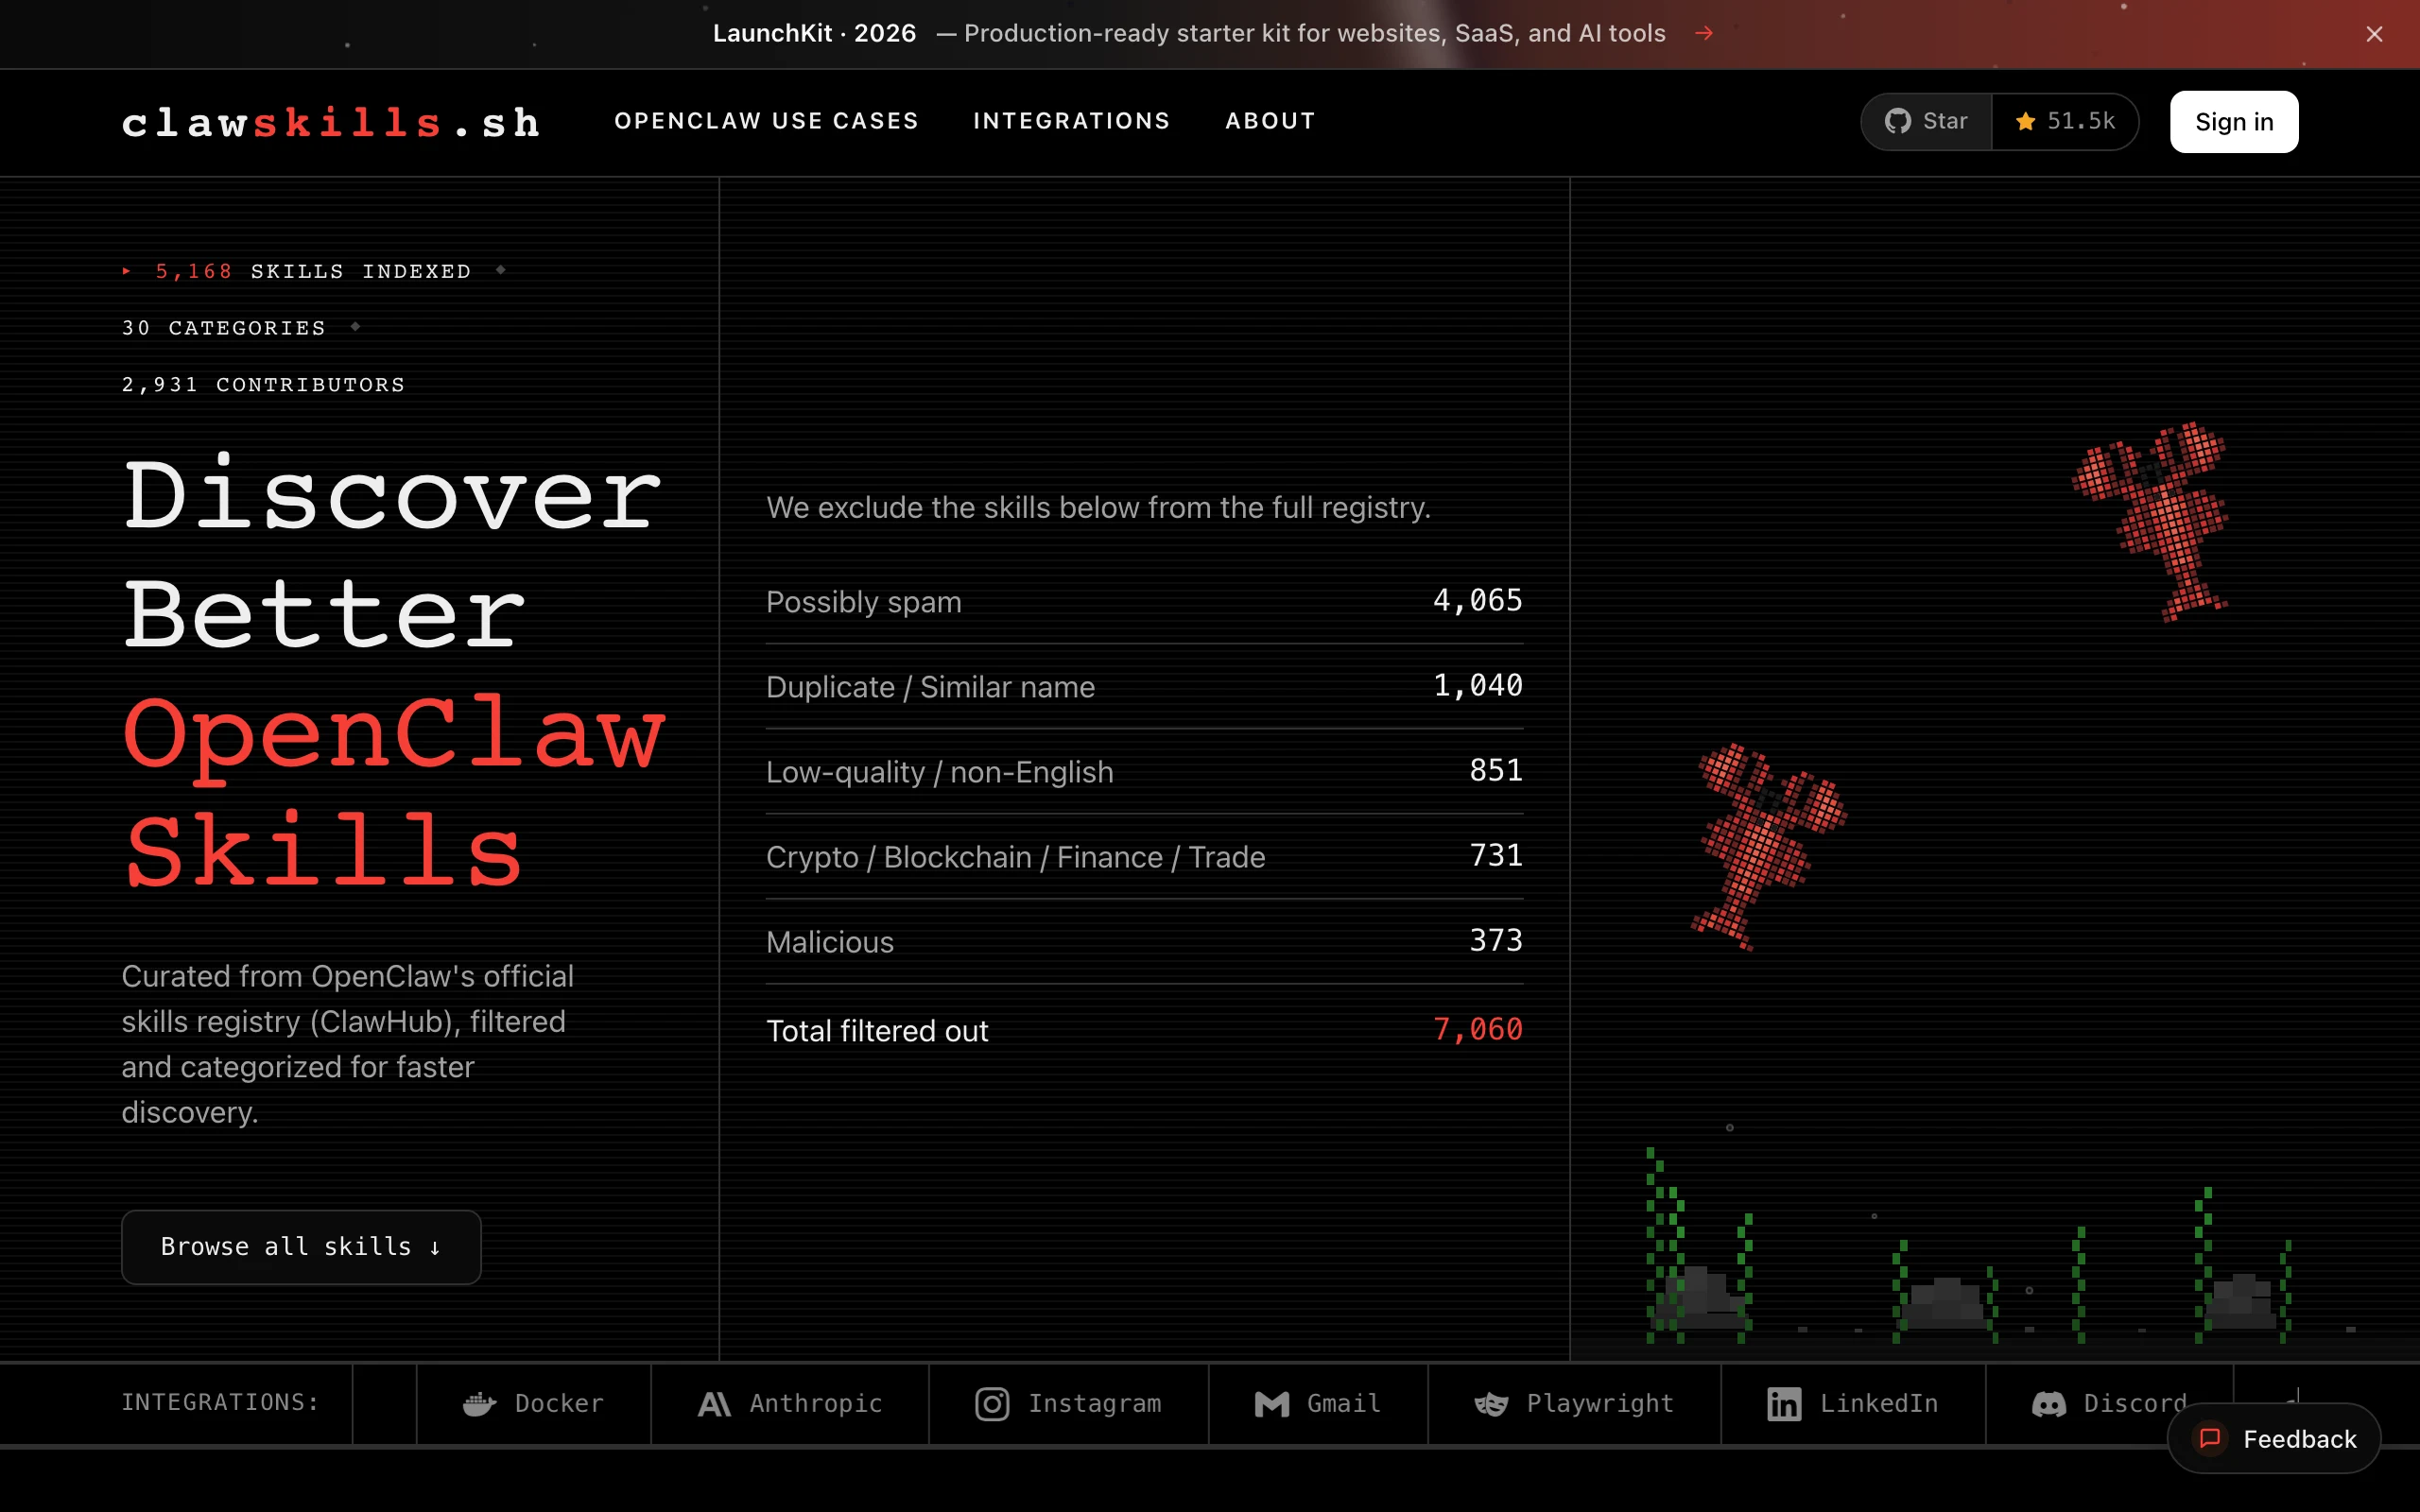Select the Anthropic logo icon
Screen dimensions: 2420x1512
coord(714,1404)
